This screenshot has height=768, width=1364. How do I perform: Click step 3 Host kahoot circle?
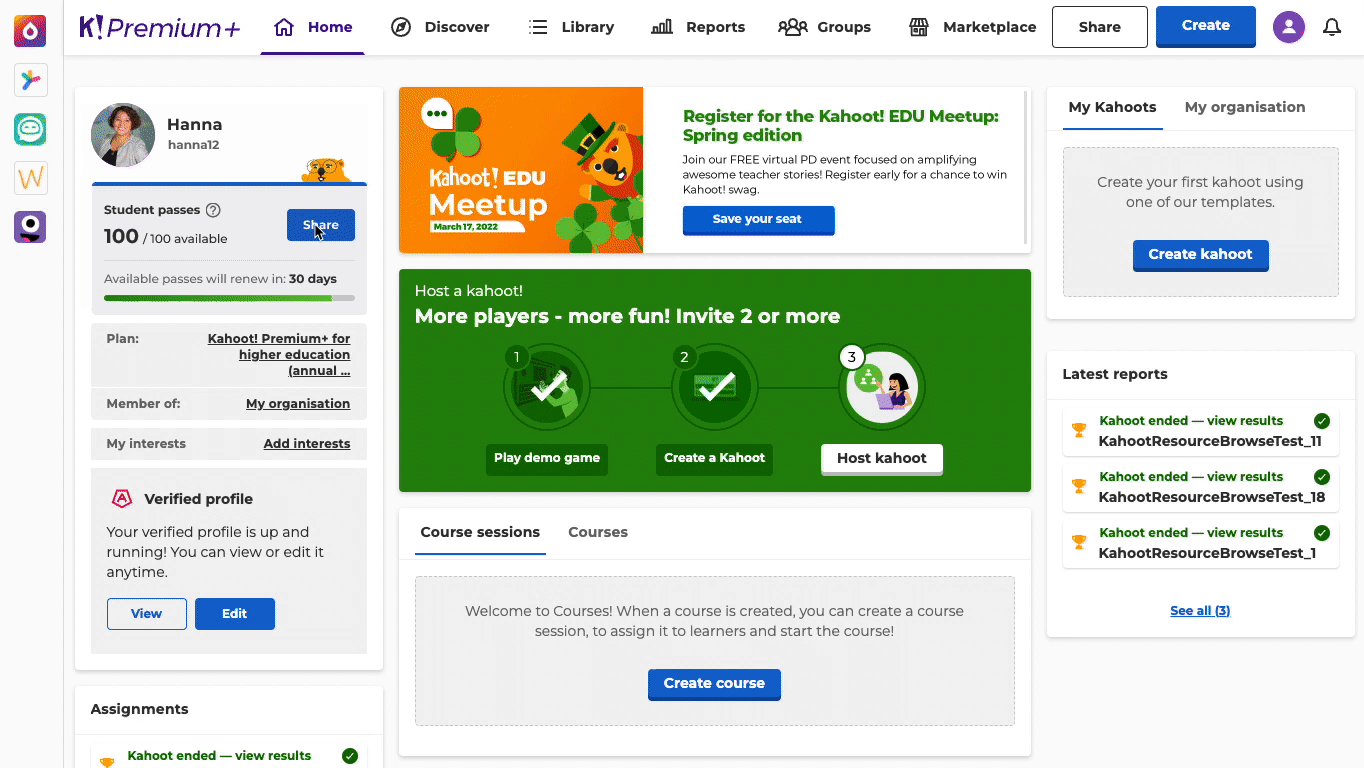882,387
